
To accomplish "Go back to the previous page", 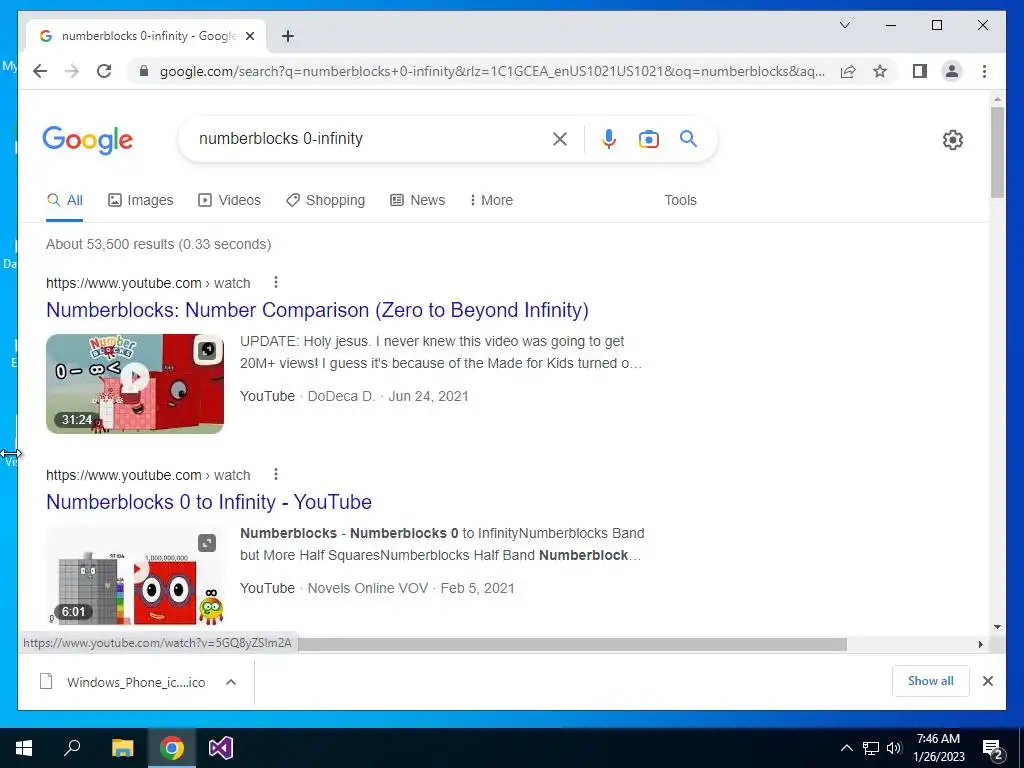I will tap(40, 71).
